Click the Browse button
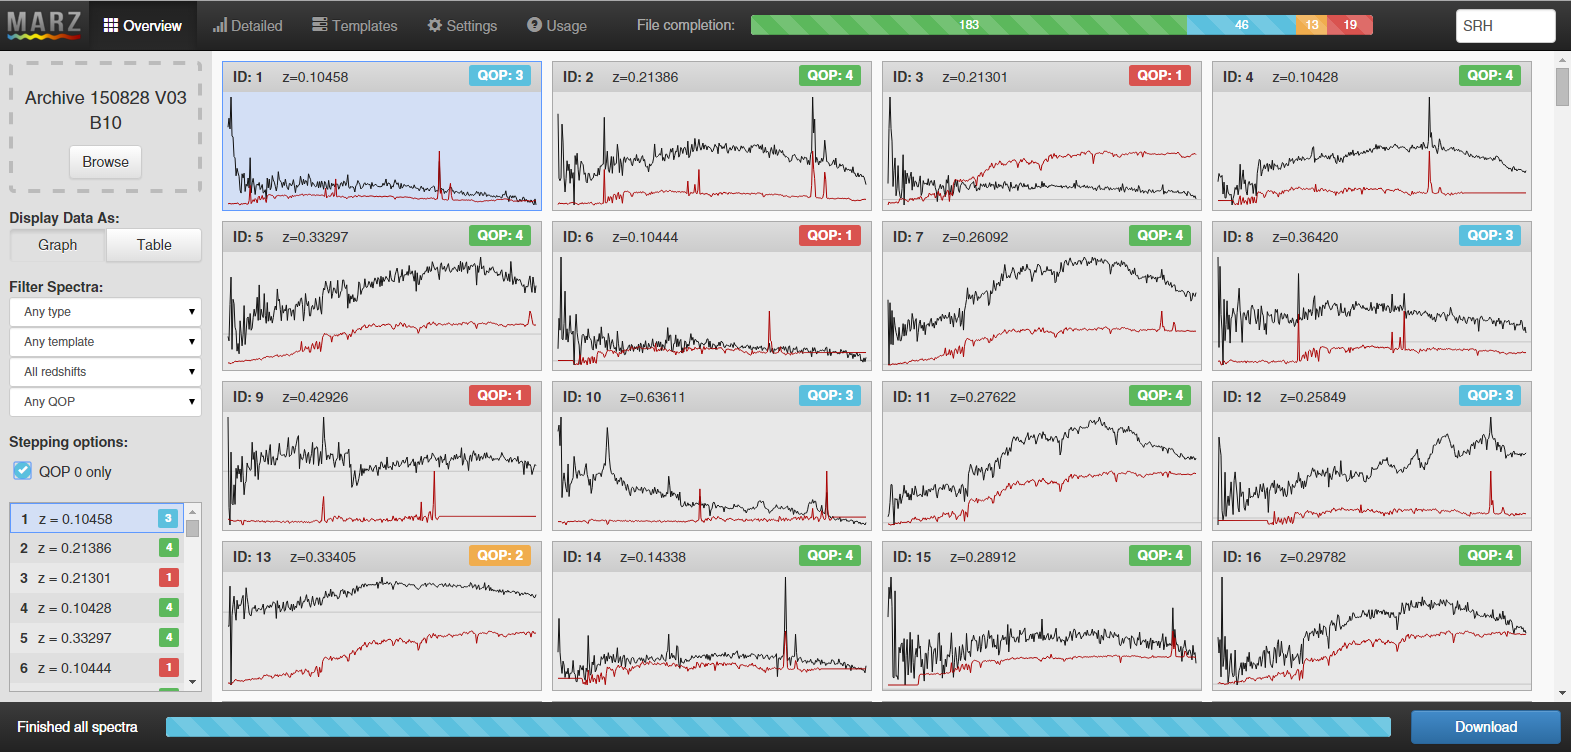This screenshot has height=752, width=1571. (106, 162)
